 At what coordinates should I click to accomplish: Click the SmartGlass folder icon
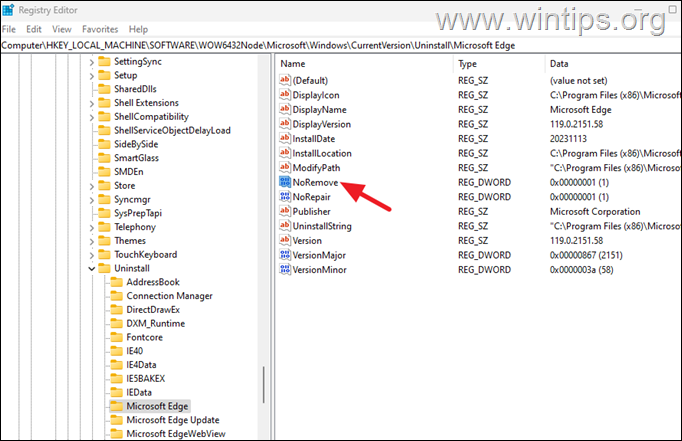[x=104, y=158]
